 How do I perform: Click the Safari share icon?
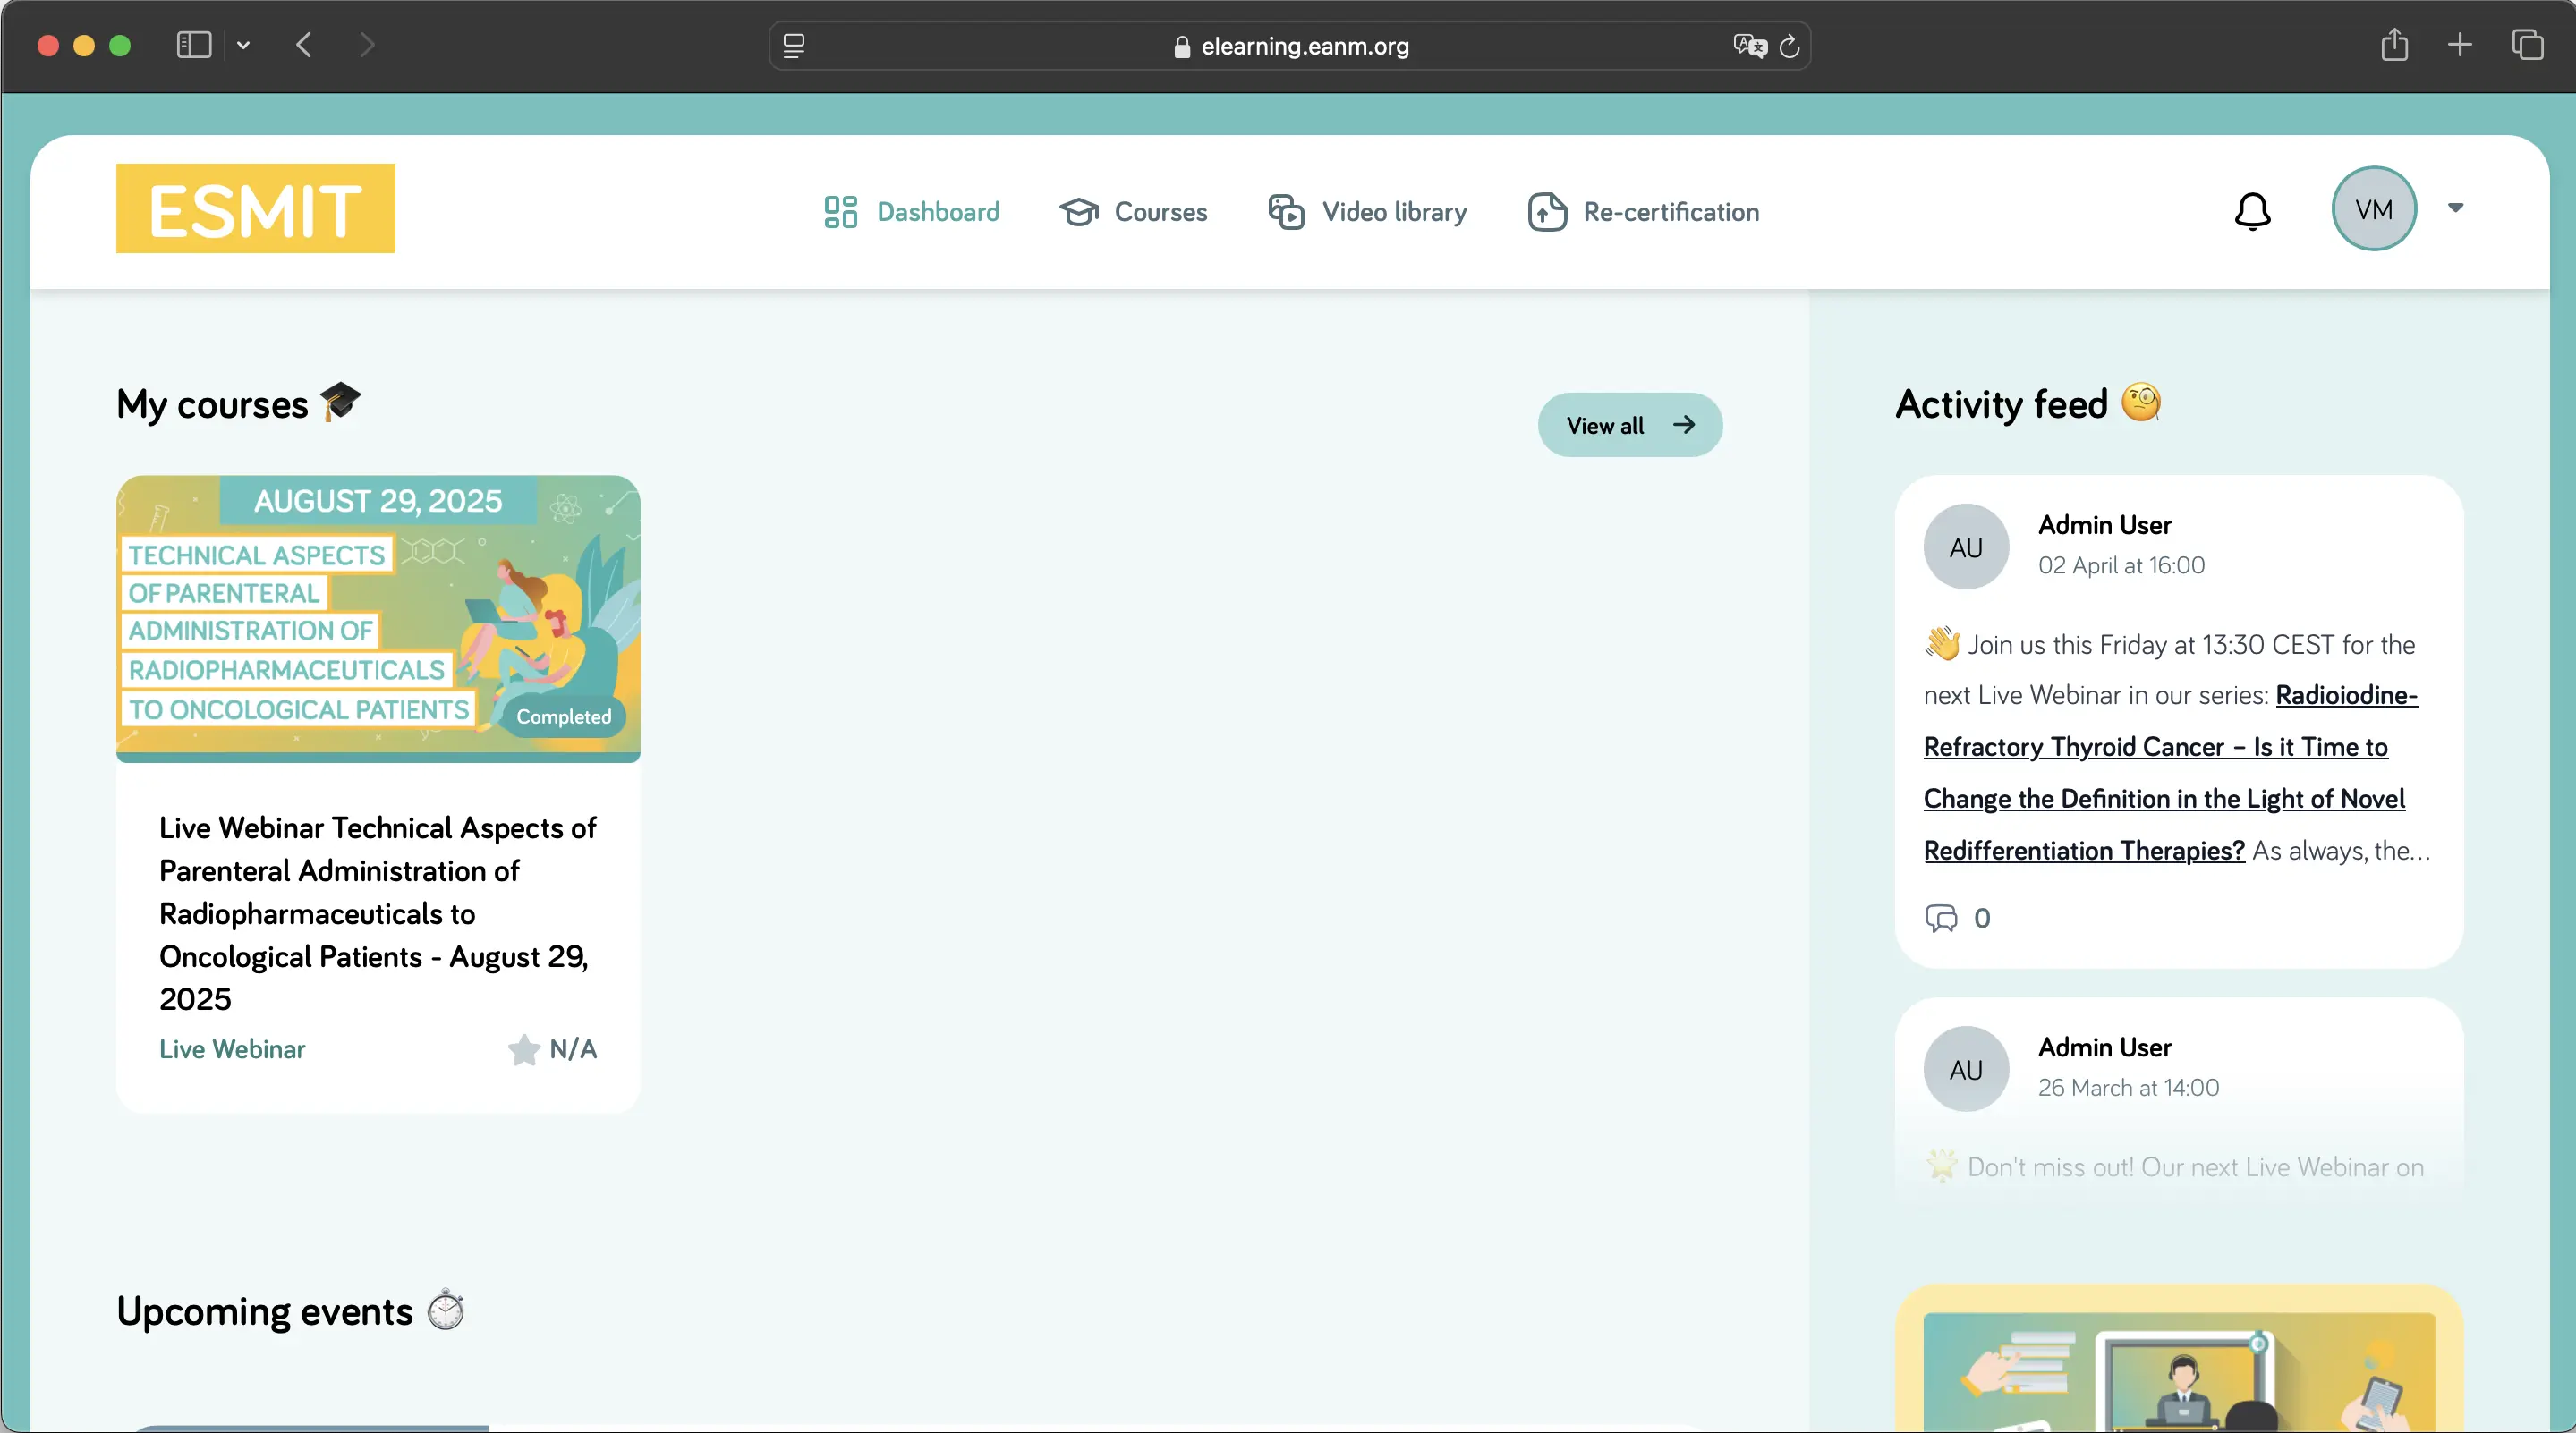click(2394, 45)
